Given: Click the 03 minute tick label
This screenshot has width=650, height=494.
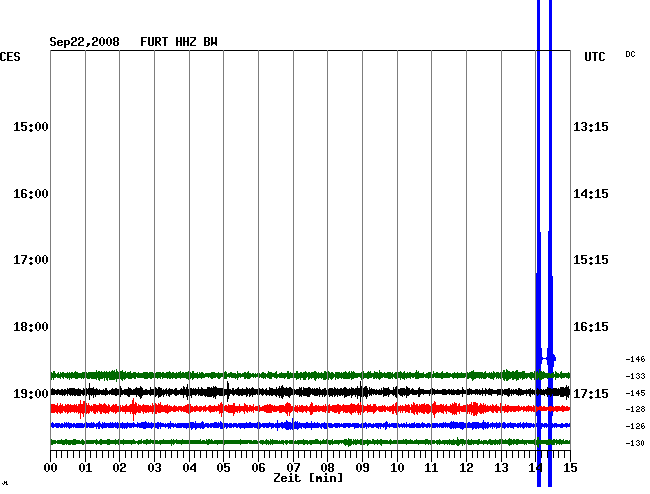Looking at the screenshot, I should 155,467.
